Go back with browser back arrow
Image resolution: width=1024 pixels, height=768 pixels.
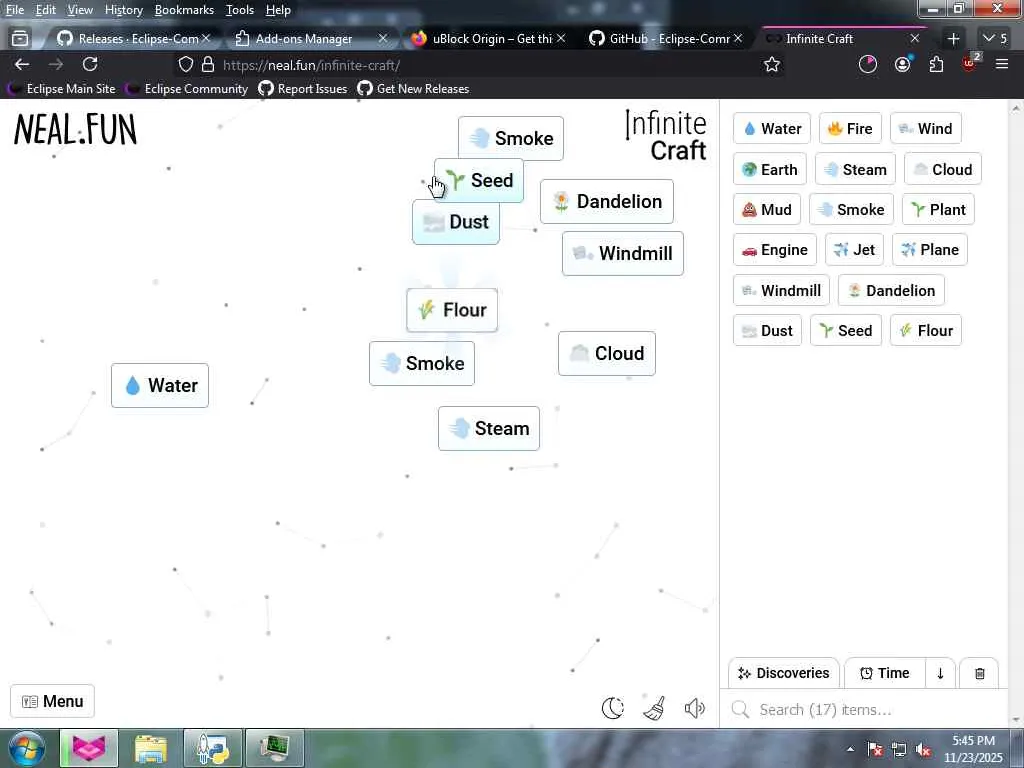click(x=22, y=64)
